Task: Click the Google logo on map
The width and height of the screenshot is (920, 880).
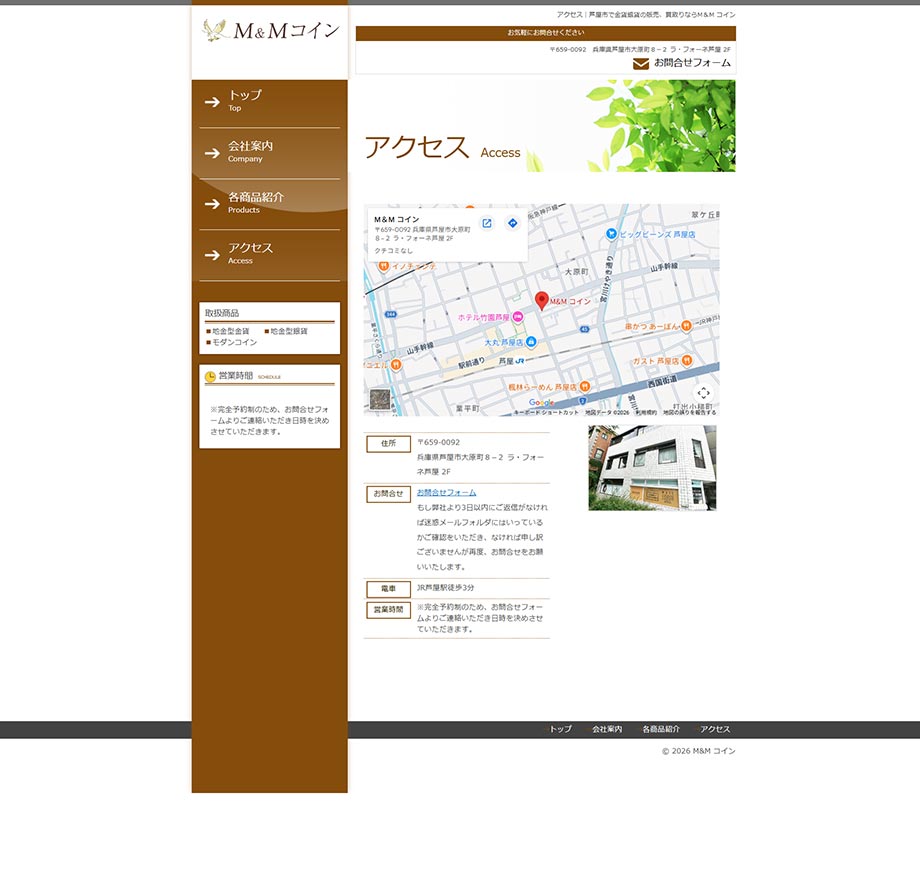Action: click(541, 402)
